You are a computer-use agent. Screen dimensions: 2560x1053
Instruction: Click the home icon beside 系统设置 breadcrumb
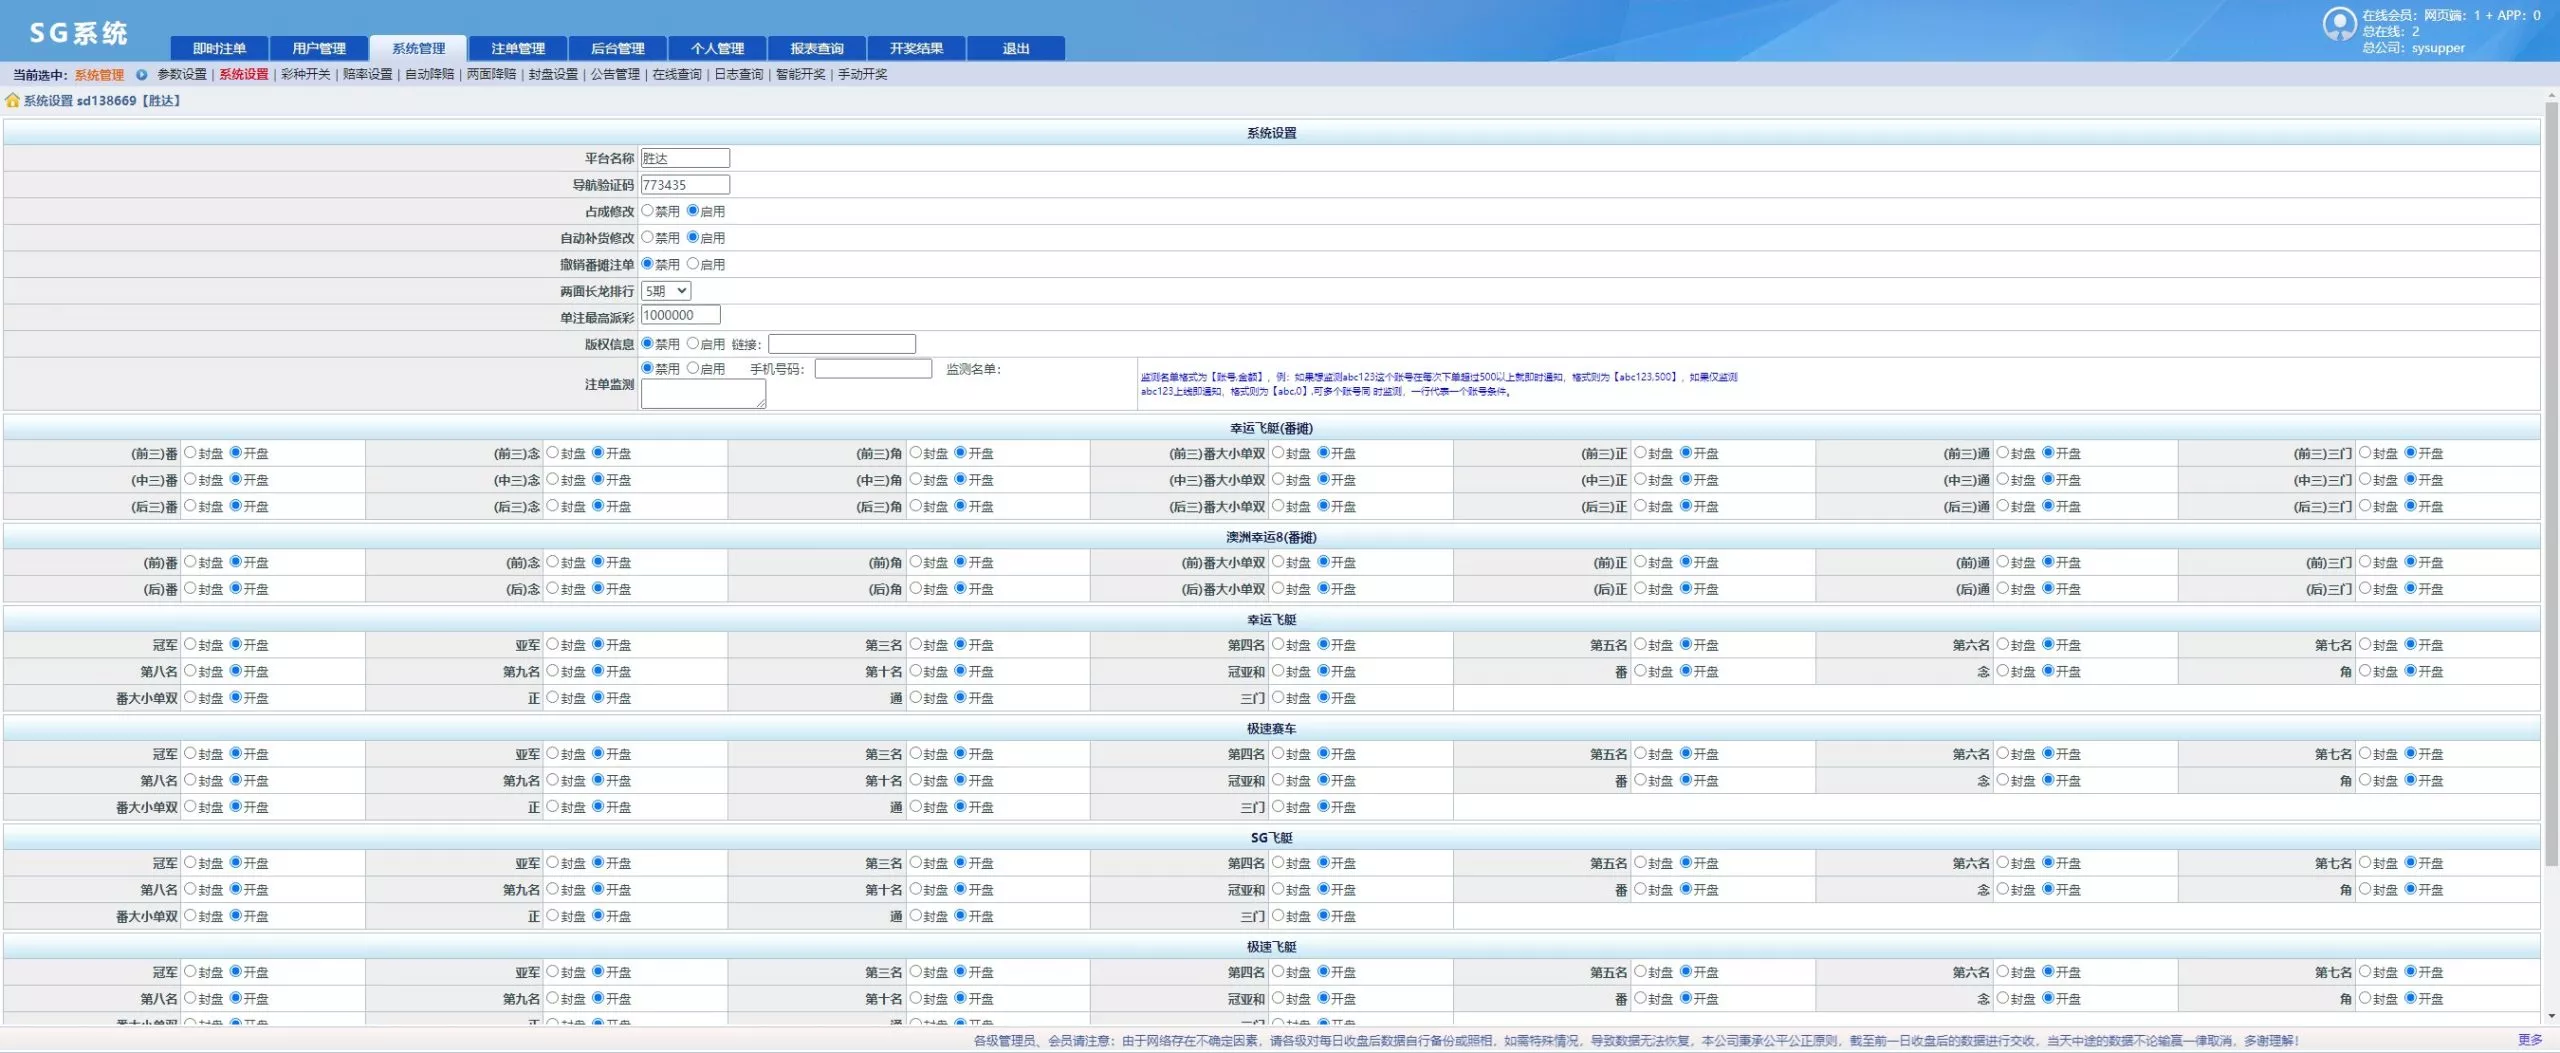(x=12, y=101)
